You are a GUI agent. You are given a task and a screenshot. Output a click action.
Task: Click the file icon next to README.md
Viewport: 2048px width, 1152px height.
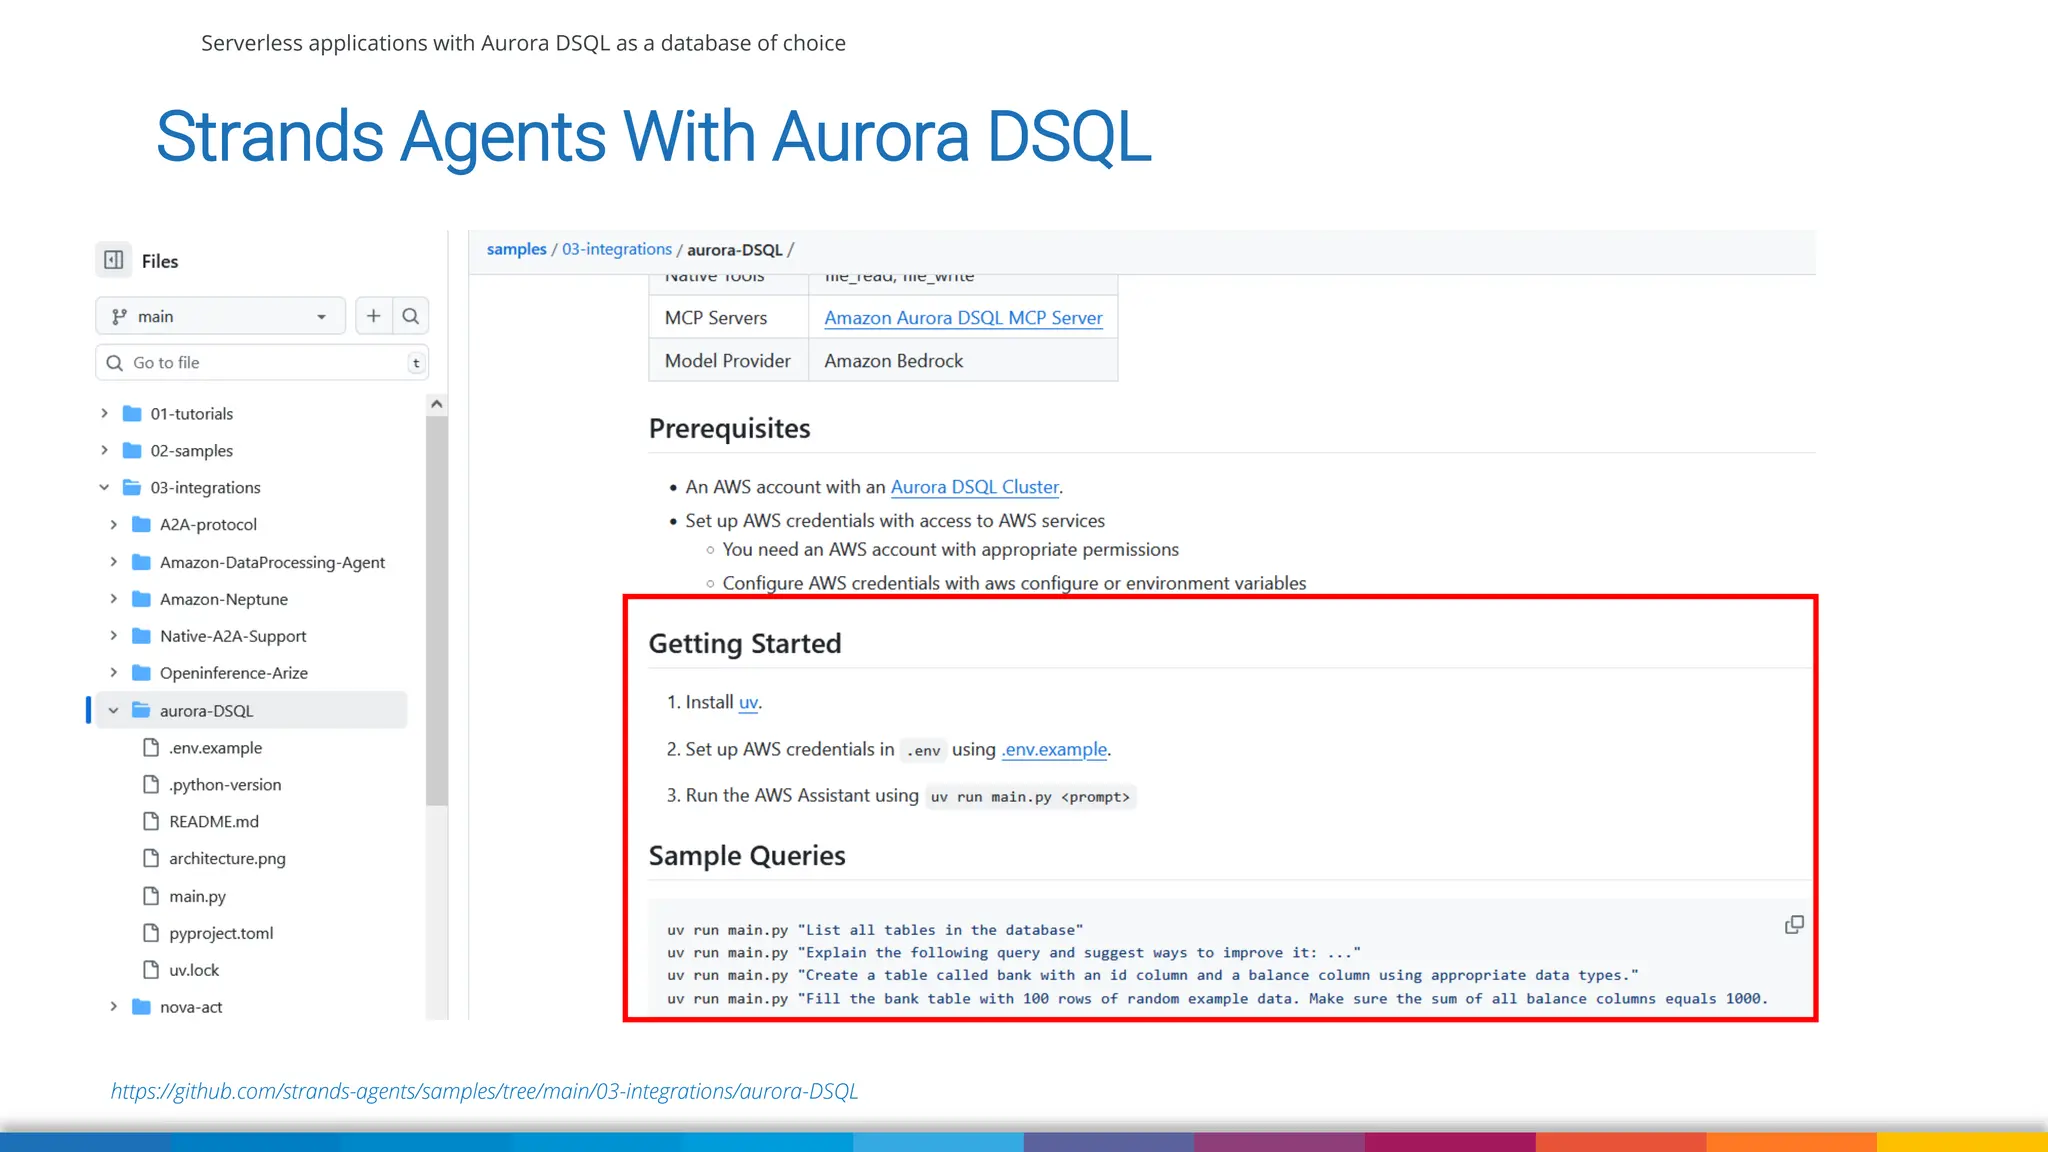pyautogui.click(x=151, y=822)
